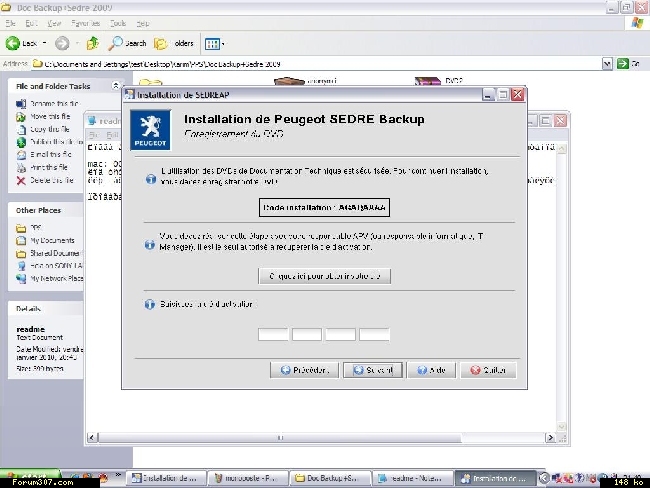650x488 pixels.
Task: Open Search in Explorer toolbar
Action: click(127, 43)
